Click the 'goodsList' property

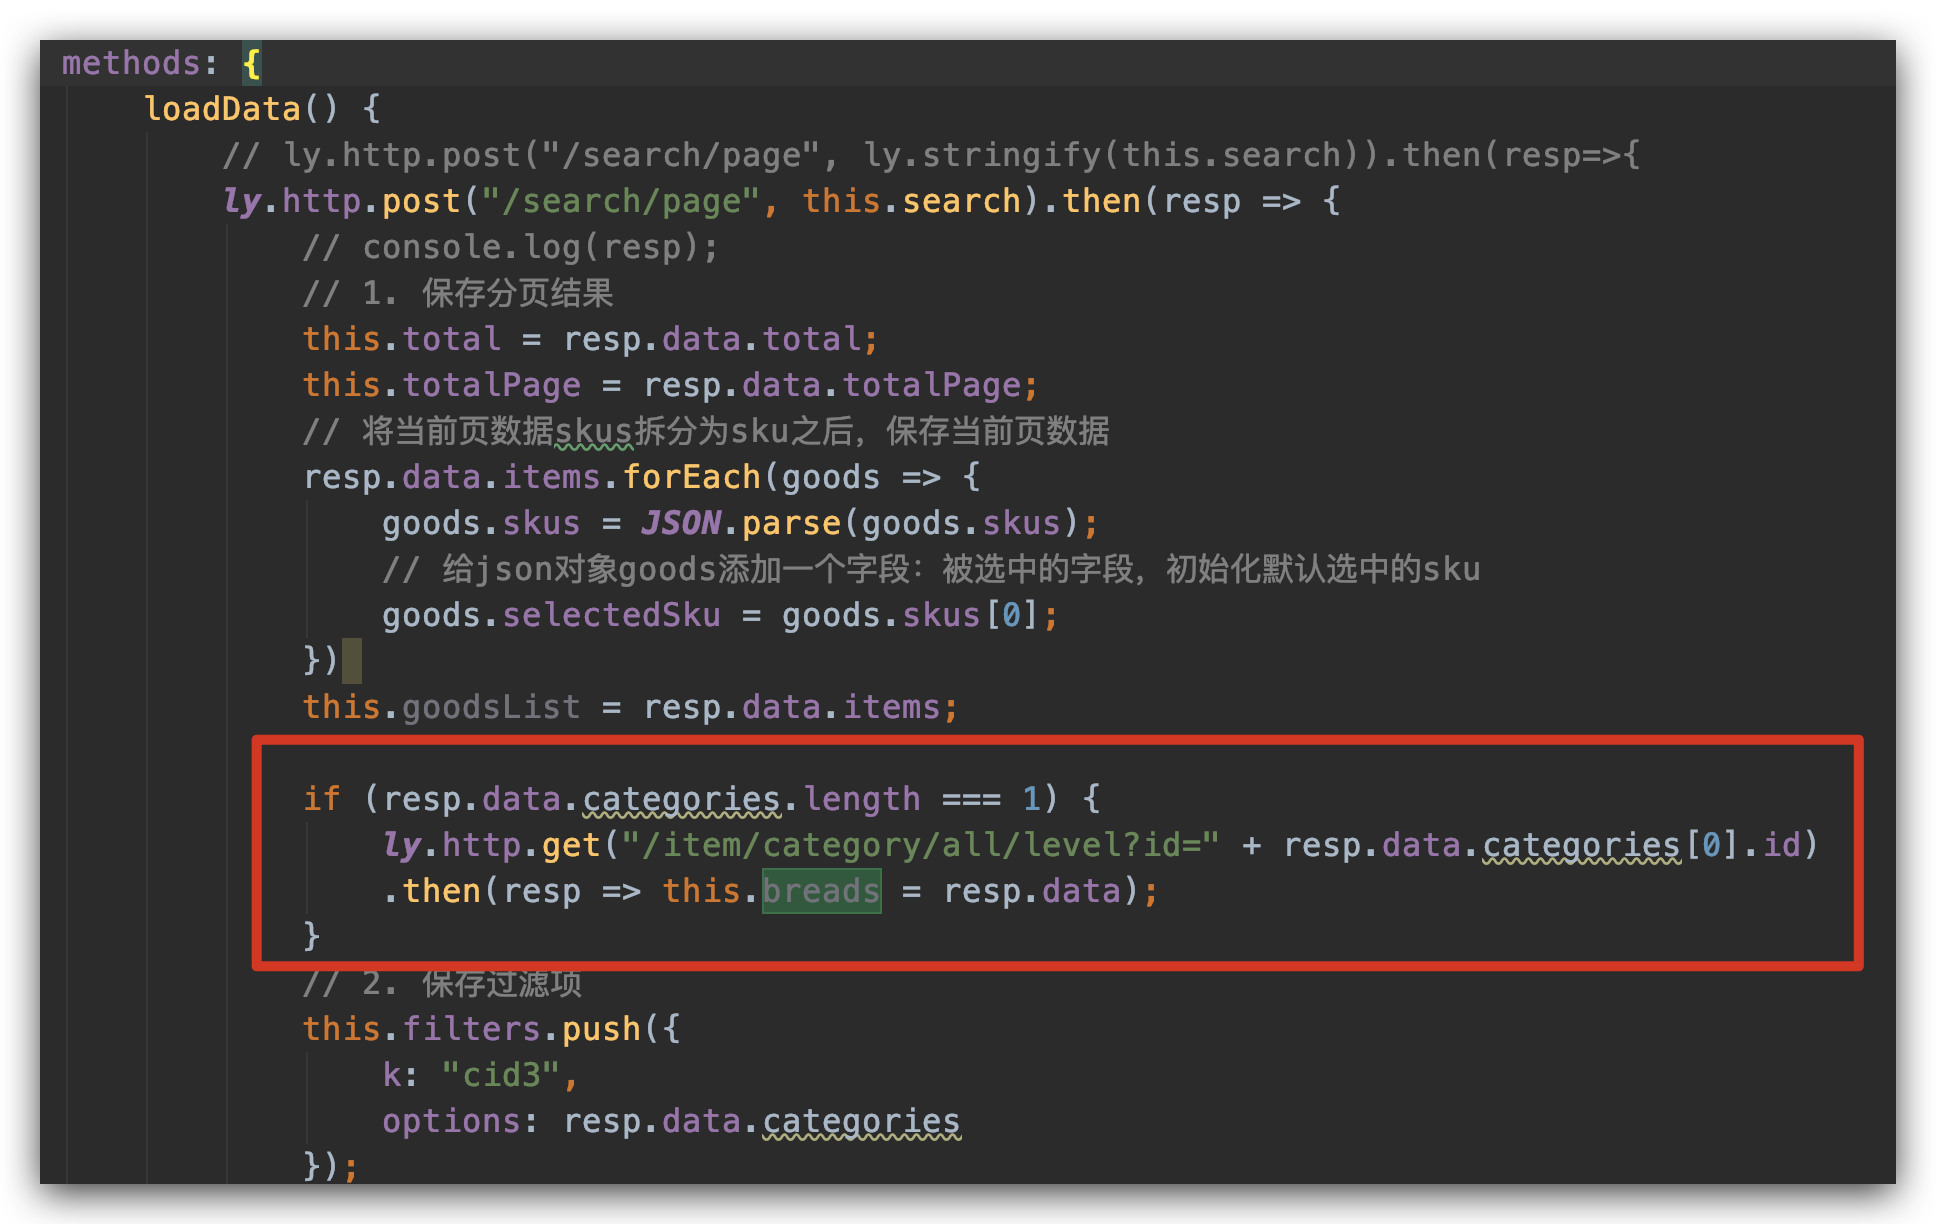coord(491,707)
